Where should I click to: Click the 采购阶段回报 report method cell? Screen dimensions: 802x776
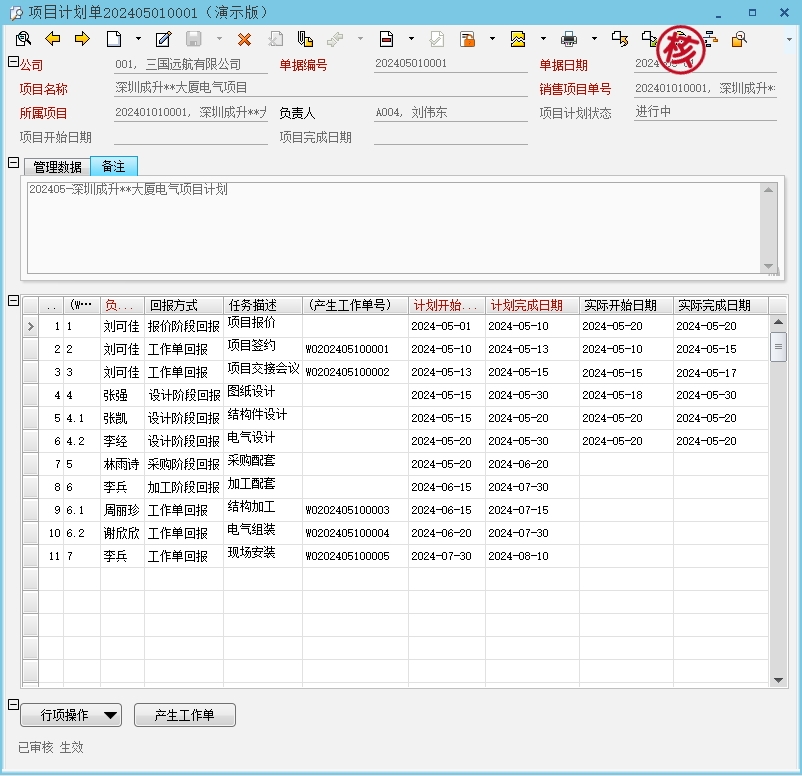tap(184, 464)
